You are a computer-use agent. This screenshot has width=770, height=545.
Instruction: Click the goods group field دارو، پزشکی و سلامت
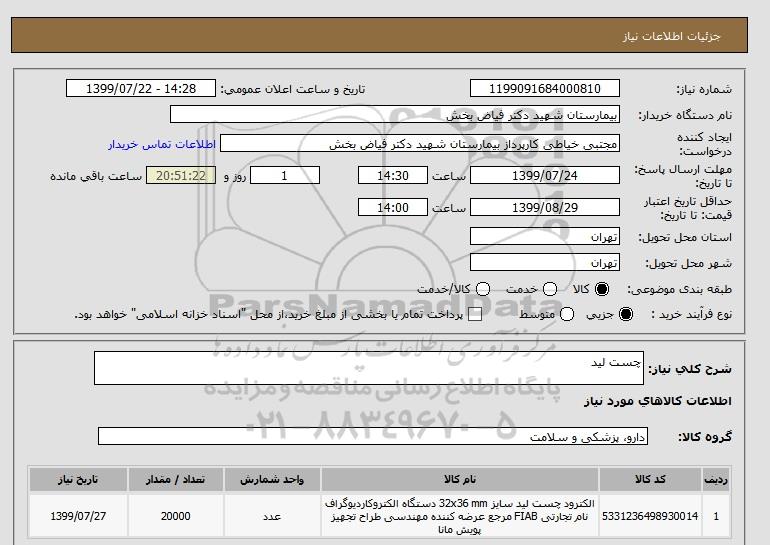[373, 436]
